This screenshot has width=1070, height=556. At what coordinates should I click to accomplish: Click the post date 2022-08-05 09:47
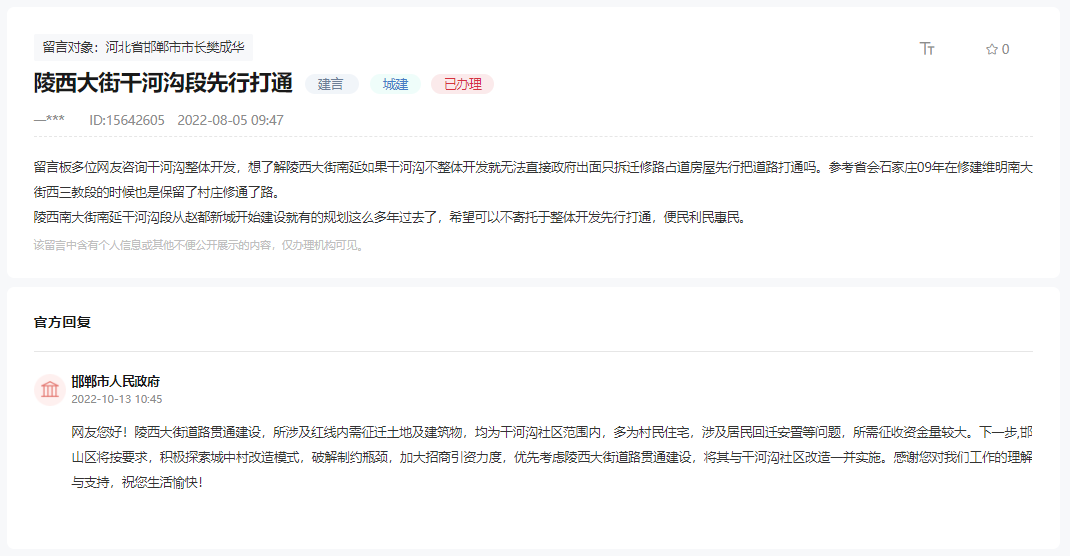click(x=231, y=120)
